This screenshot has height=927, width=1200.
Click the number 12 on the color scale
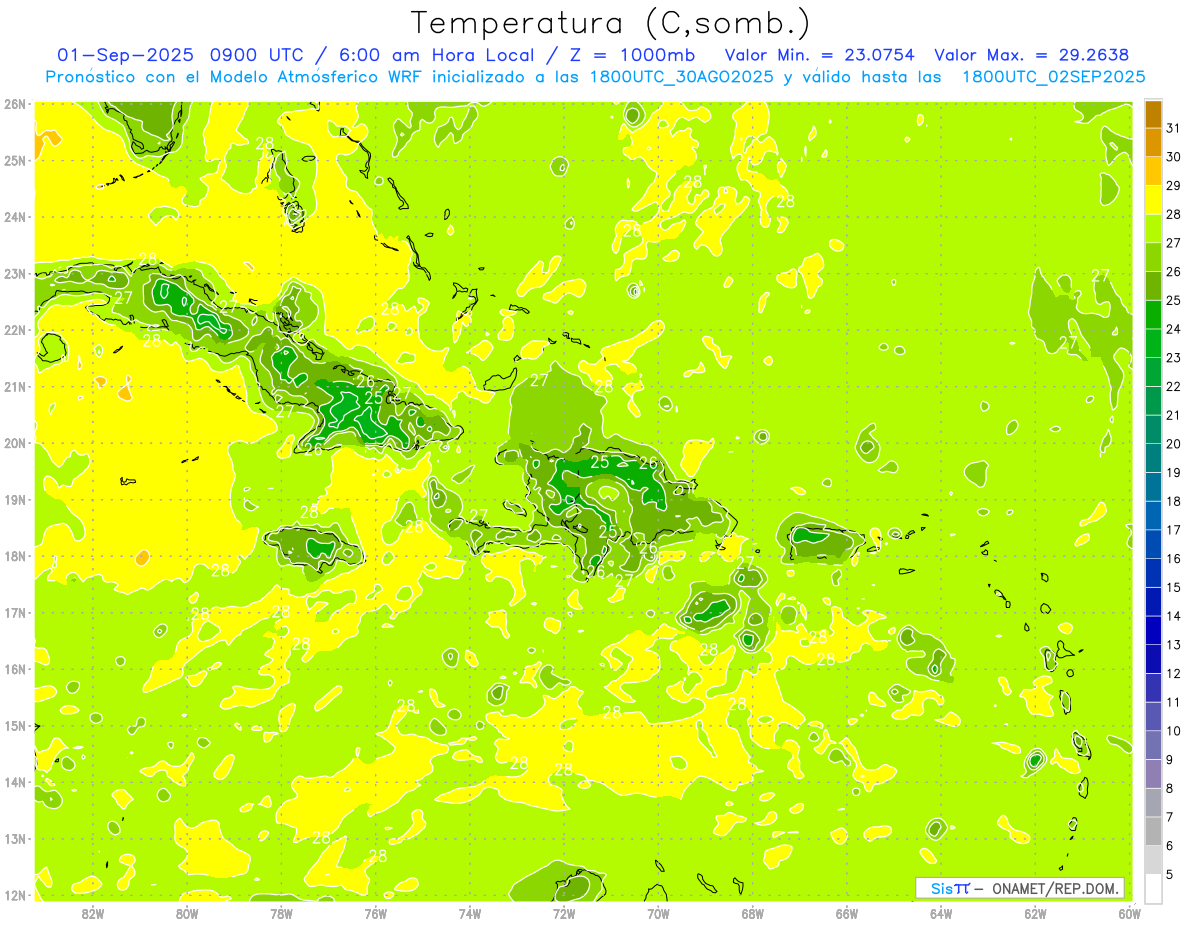(1174, 673)
